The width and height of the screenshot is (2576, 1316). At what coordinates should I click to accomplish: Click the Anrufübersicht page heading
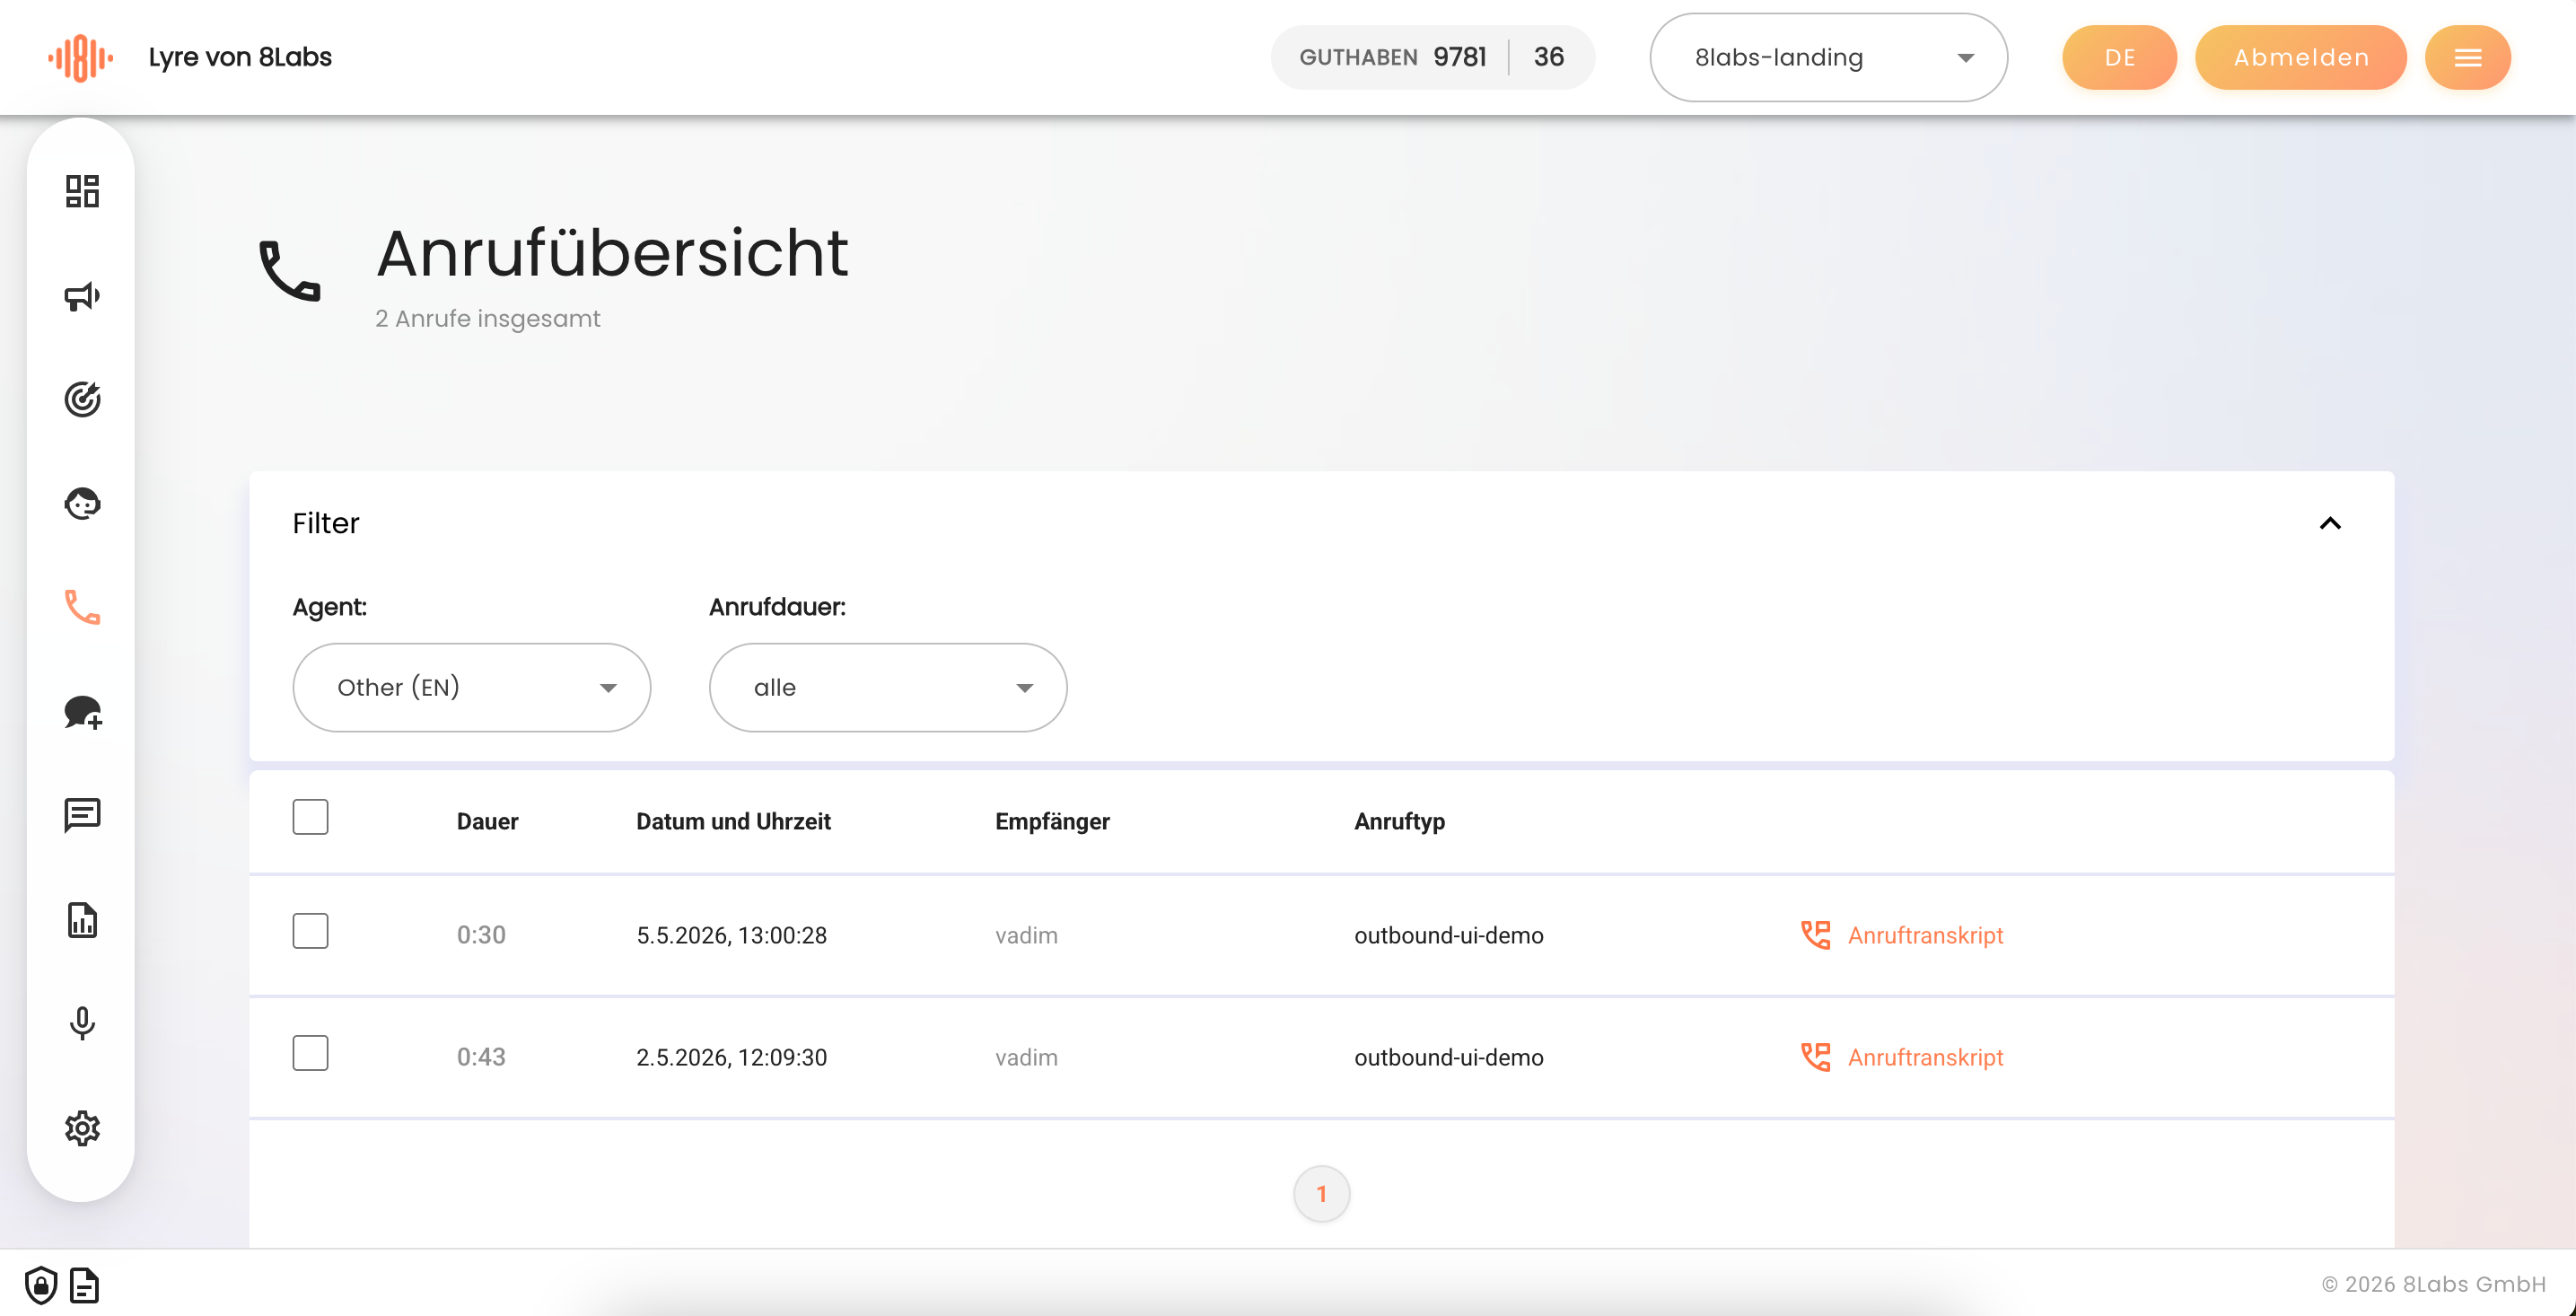click(612, 252)
